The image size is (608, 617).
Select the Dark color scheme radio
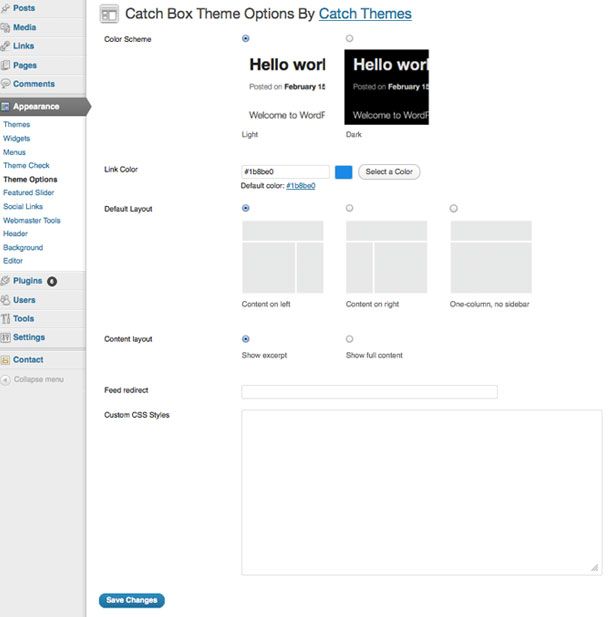[349, 39]
